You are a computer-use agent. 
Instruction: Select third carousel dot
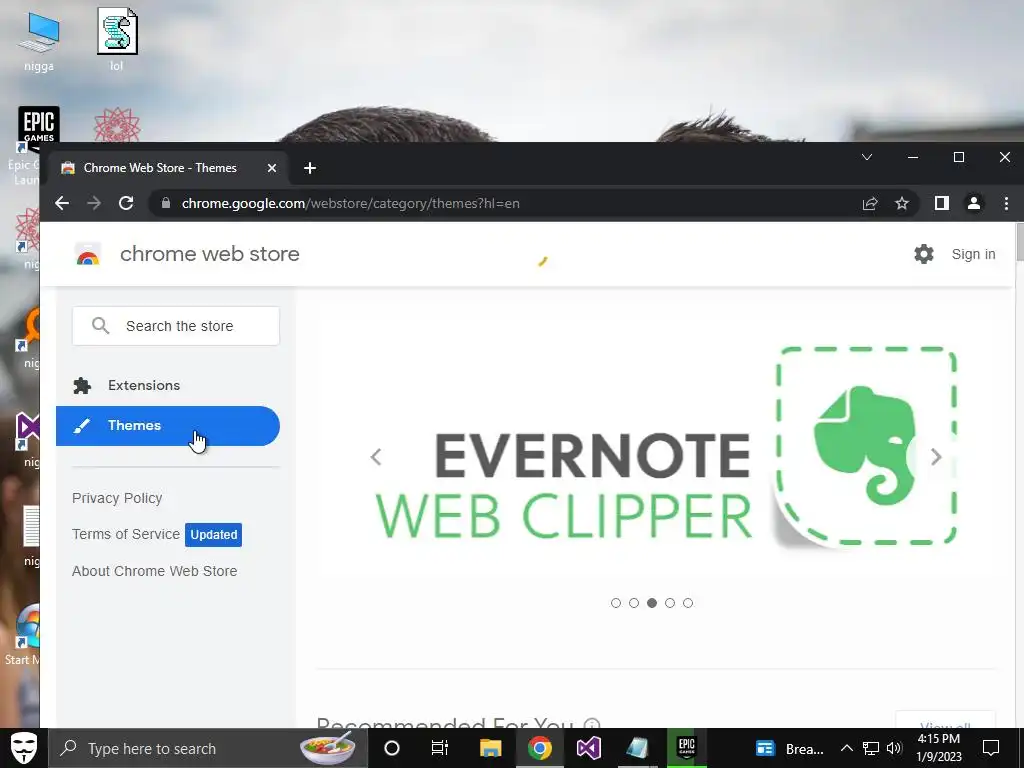(x=652, y=603)
